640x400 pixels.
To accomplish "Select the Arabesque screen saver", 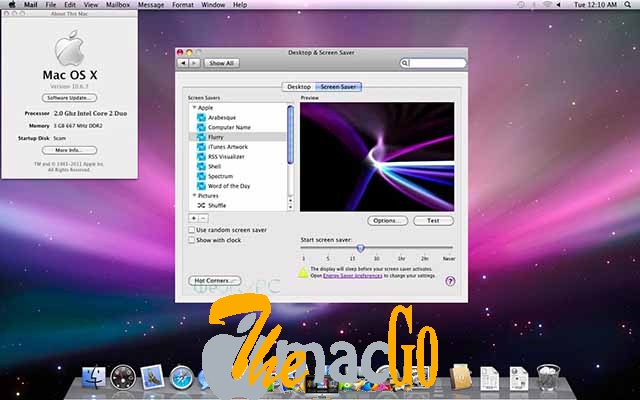I will click(238, 118).
